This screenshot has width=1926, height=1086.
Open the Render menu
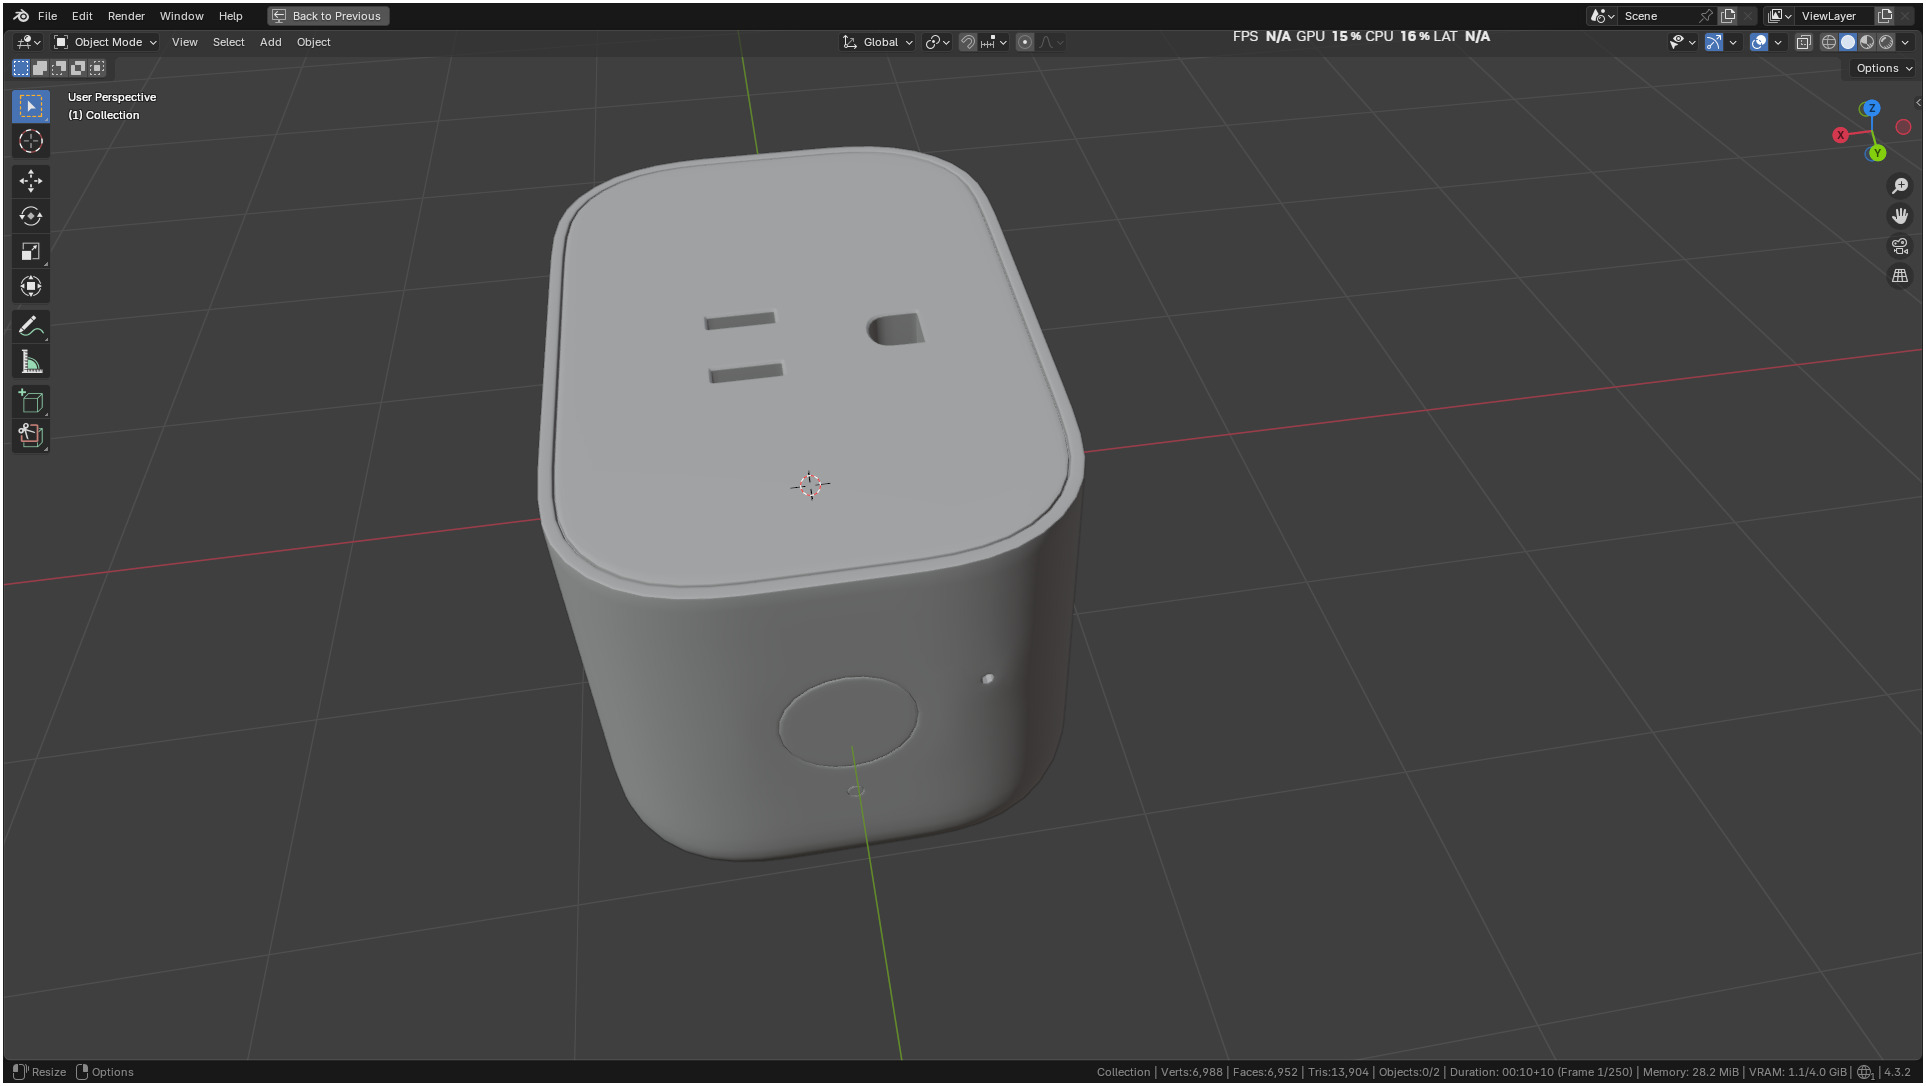point(126,16)
